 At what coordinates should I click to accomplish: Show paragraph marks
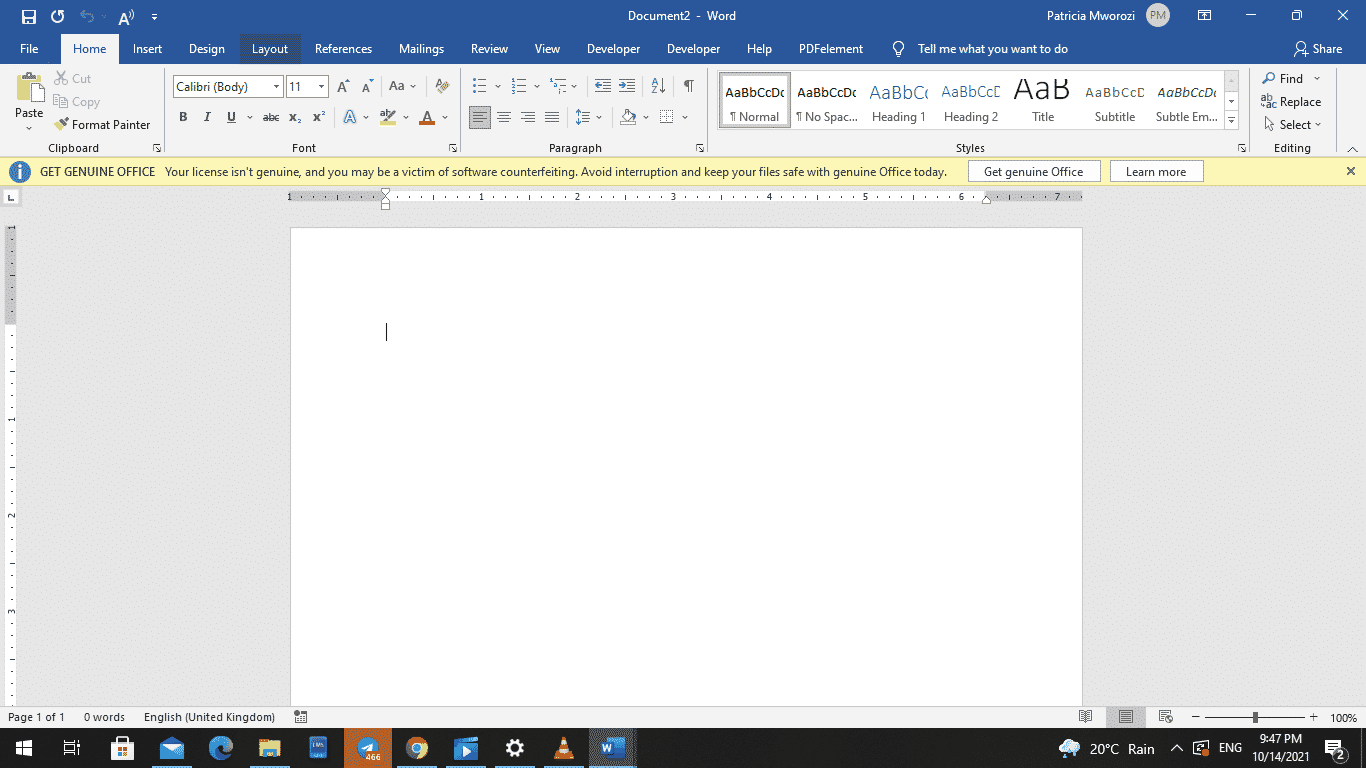tap(687, 86)
